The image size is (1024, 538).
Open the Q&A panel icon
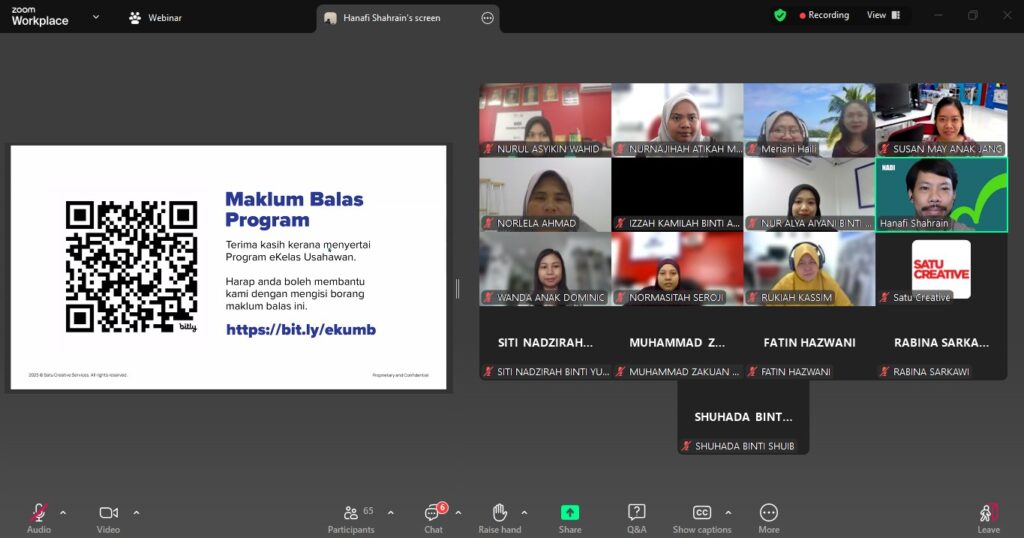[637, 513]
